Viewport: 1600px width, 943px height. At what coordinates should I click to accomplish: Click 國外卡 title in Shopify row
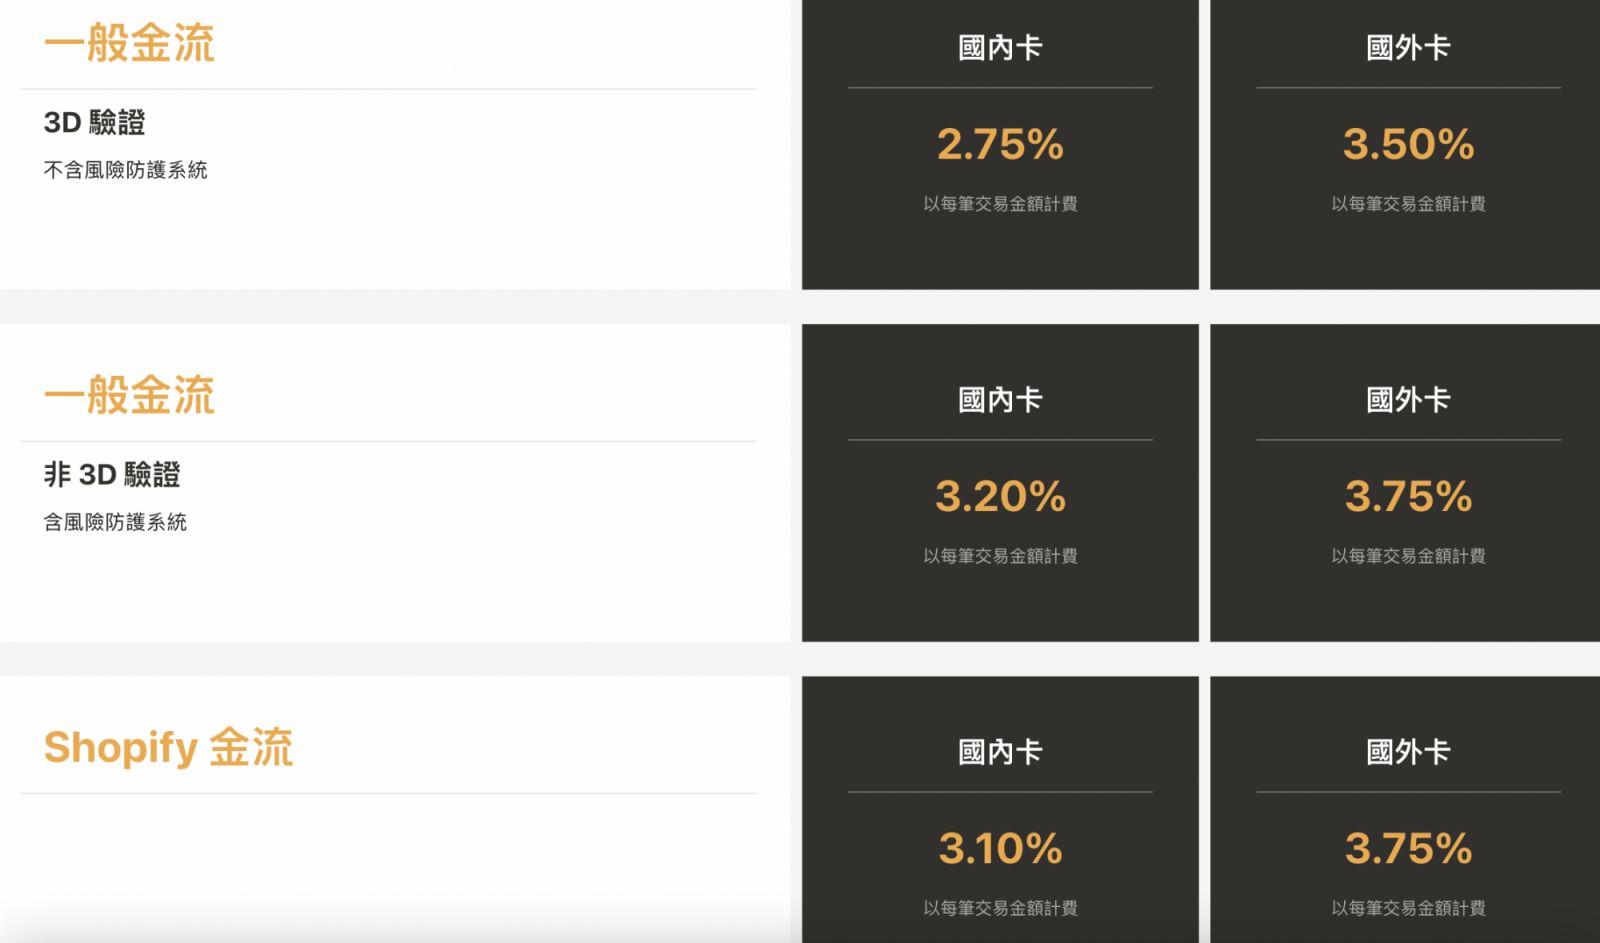tap(1408, 751)
